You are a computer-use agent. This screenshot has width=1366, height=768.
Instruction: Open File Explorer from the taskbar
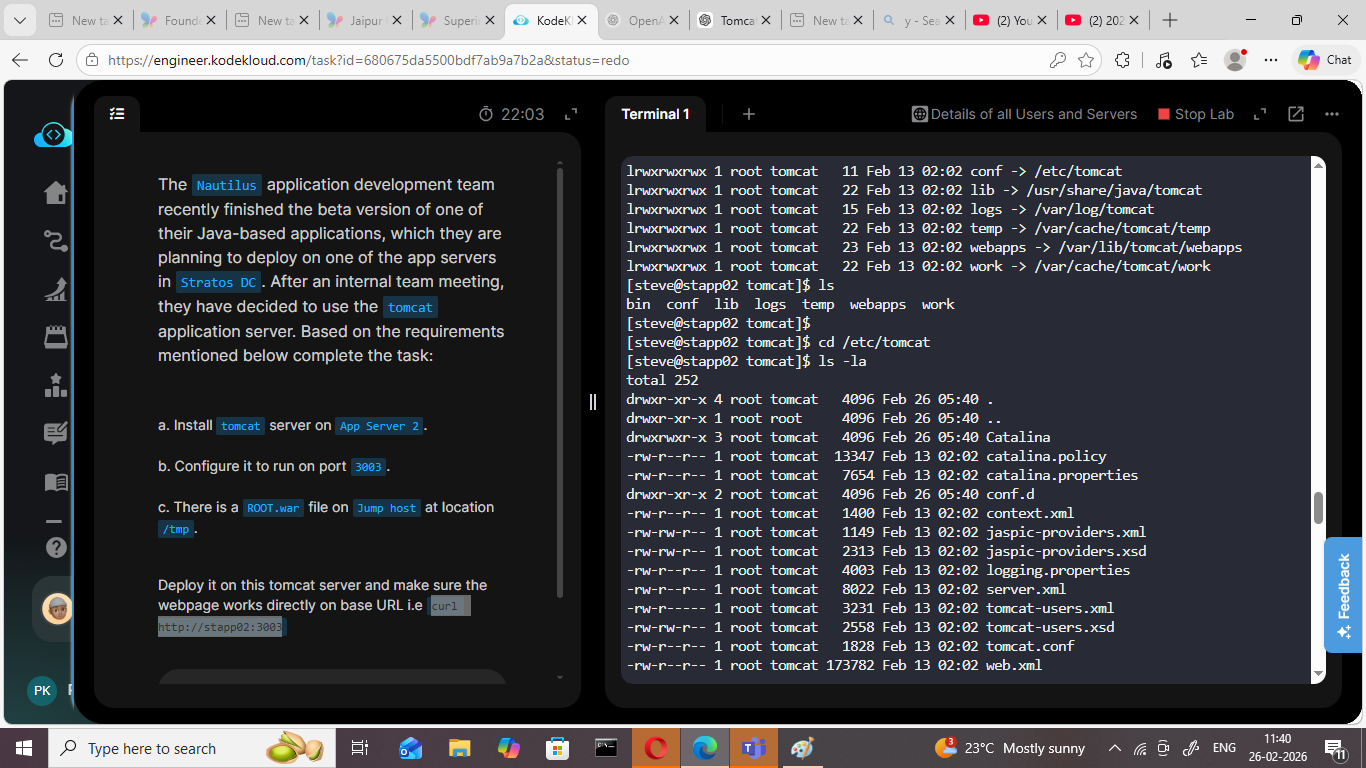click(459, 748)
